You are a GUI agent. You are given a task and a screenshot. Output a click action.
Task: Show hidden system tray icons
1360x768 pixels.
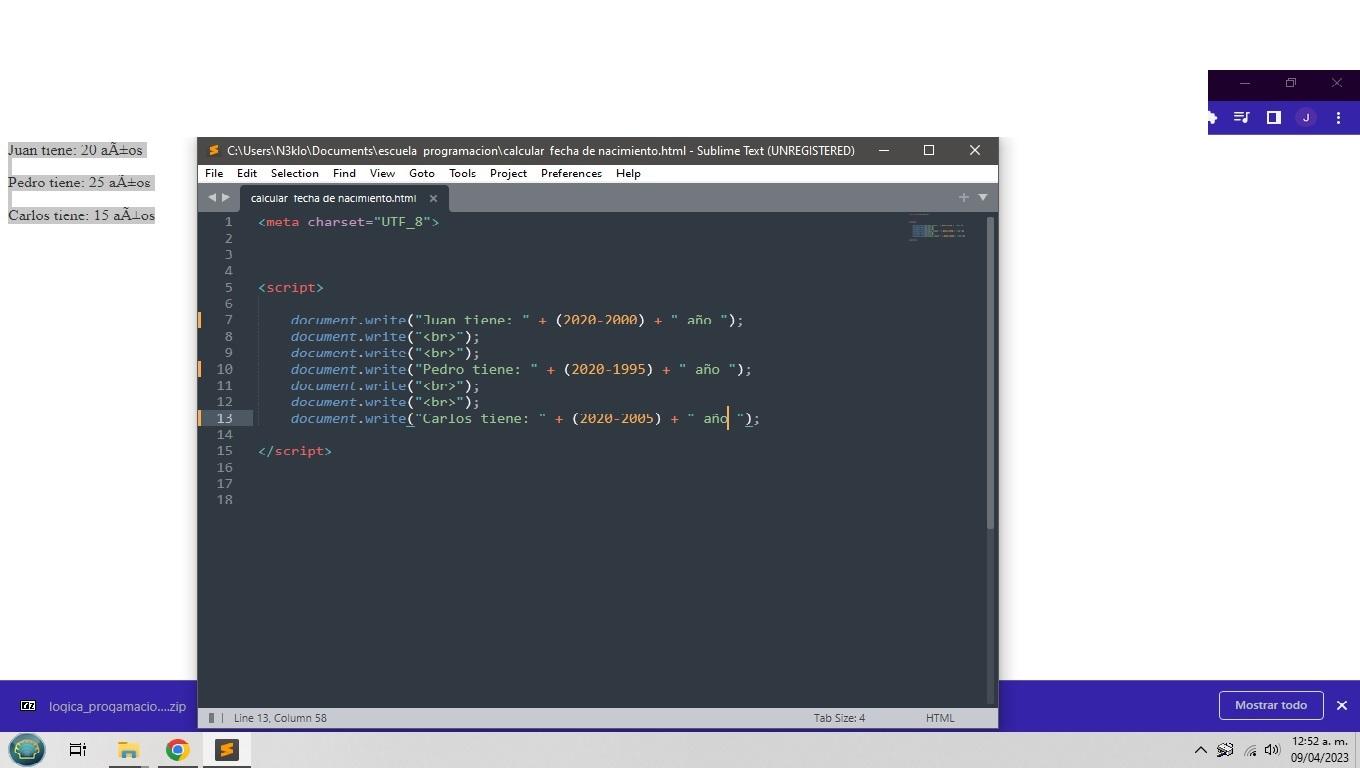click(x=1201, y=750)
